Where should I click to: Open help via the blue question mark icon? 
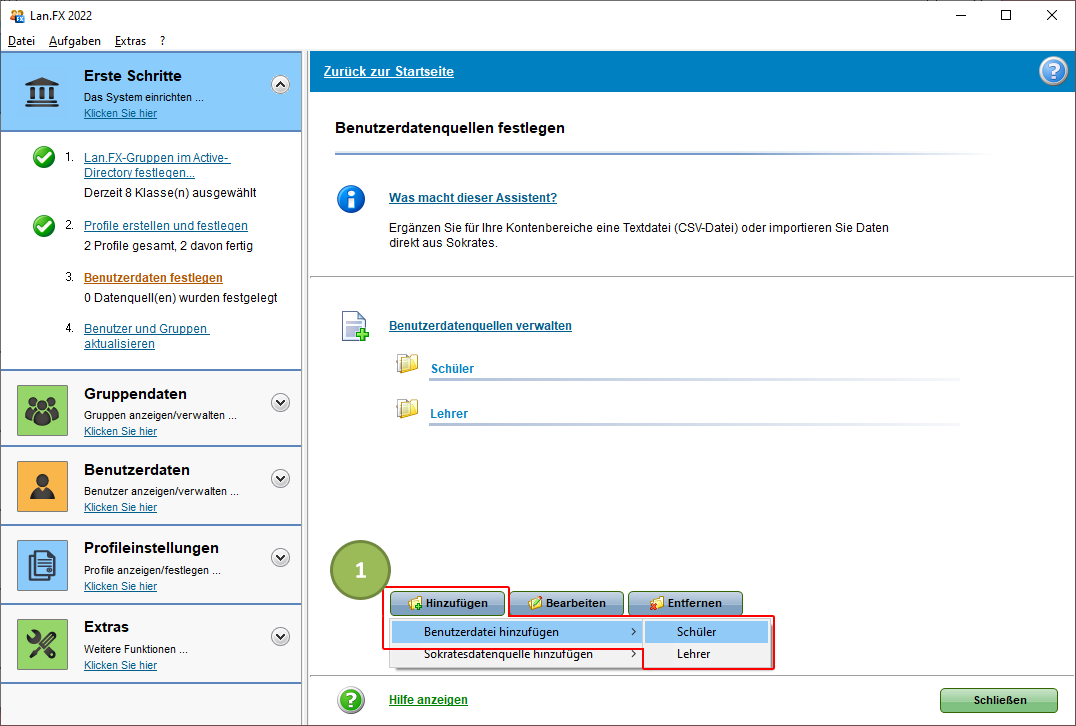coord(1053,71)
